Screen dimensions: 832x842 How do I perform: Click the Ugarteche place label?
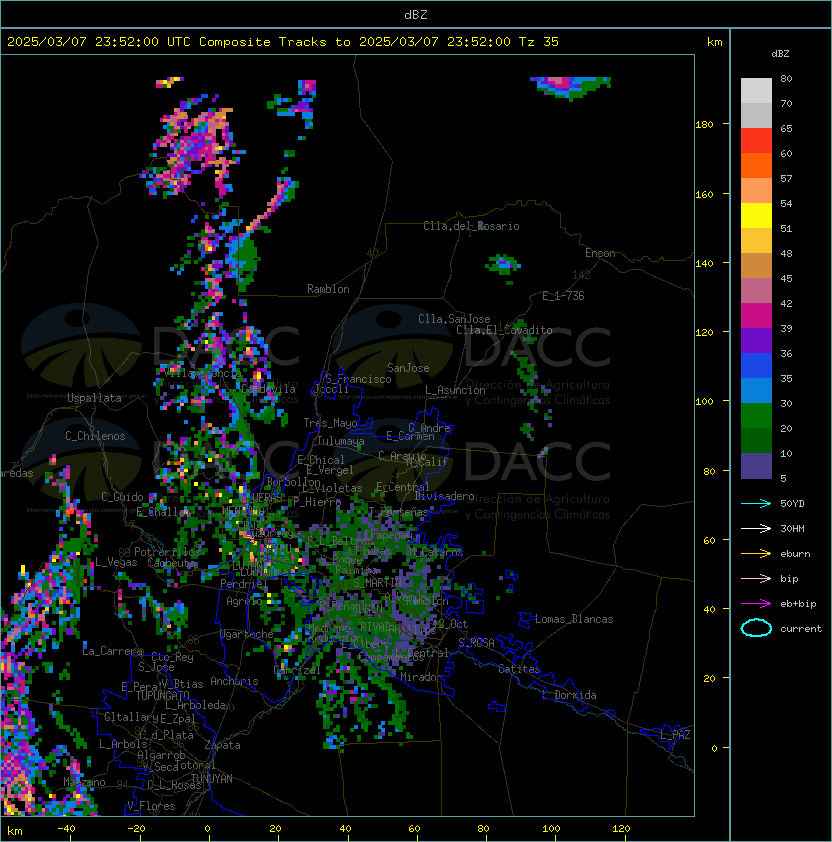247,634
